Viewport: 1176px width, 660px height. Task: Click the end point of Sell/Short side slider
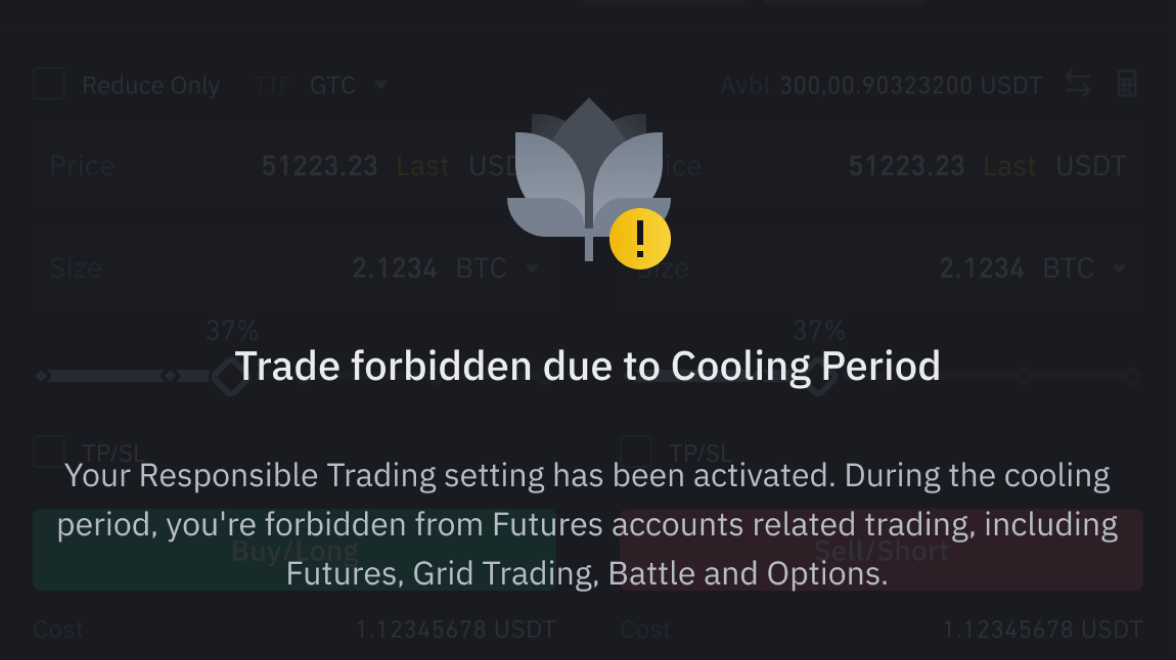[x=1133, y=377]
